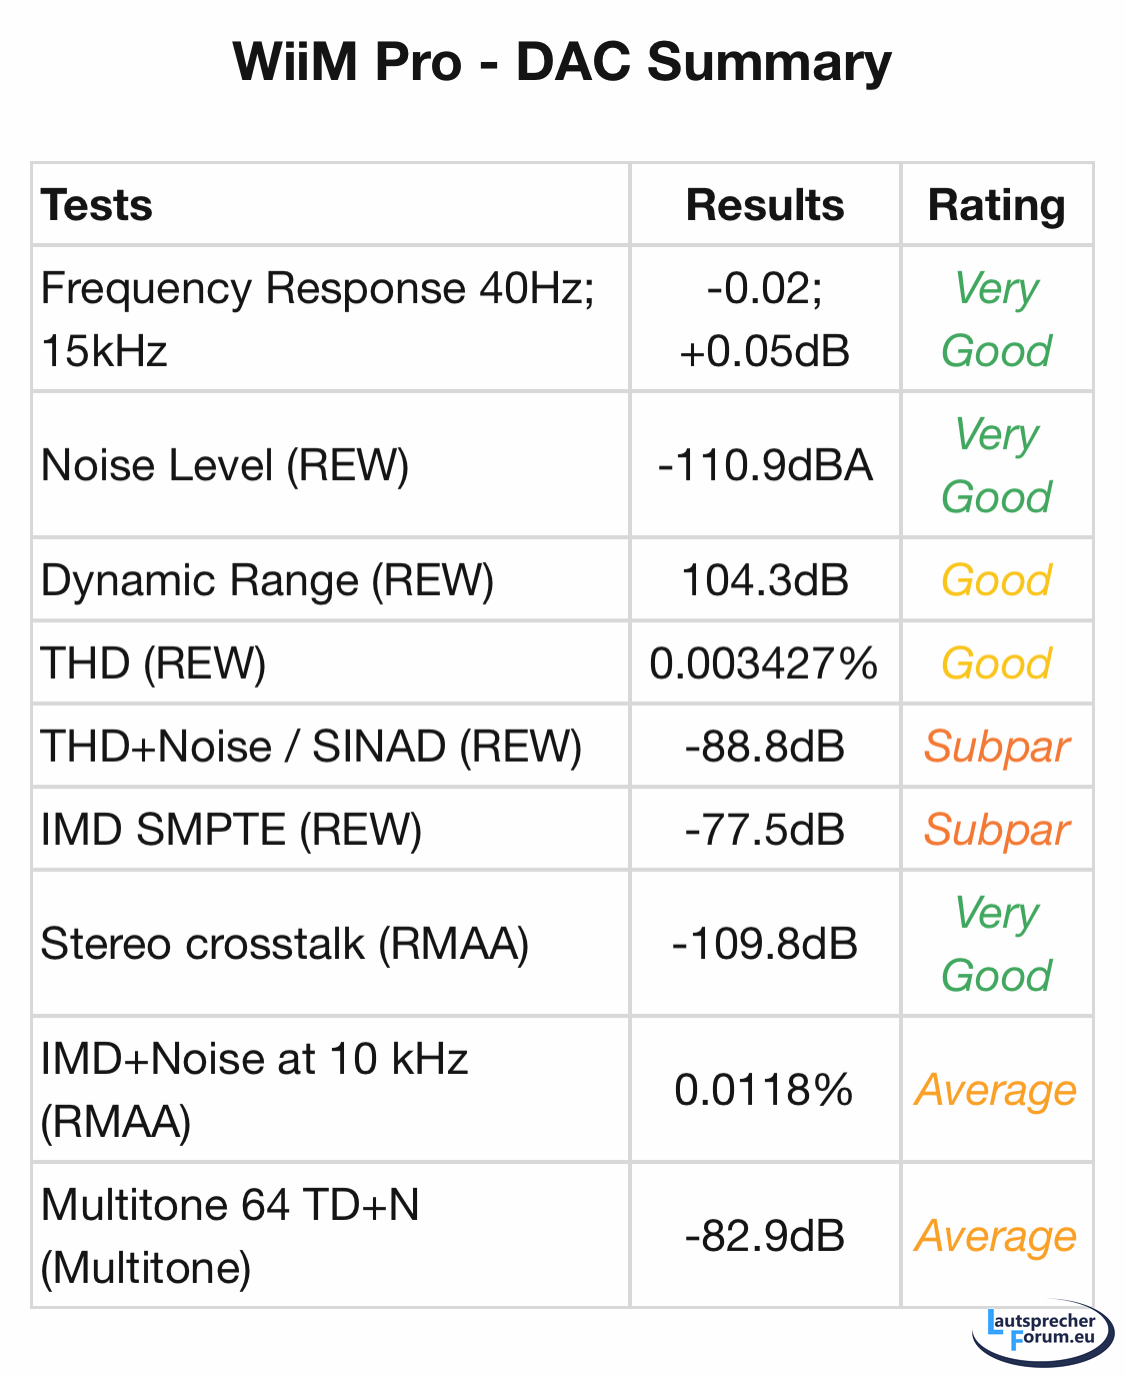Viewport: 1125px width, 1378px height.
Task: Click the 104.3dB result value
Action: [764, 580]
